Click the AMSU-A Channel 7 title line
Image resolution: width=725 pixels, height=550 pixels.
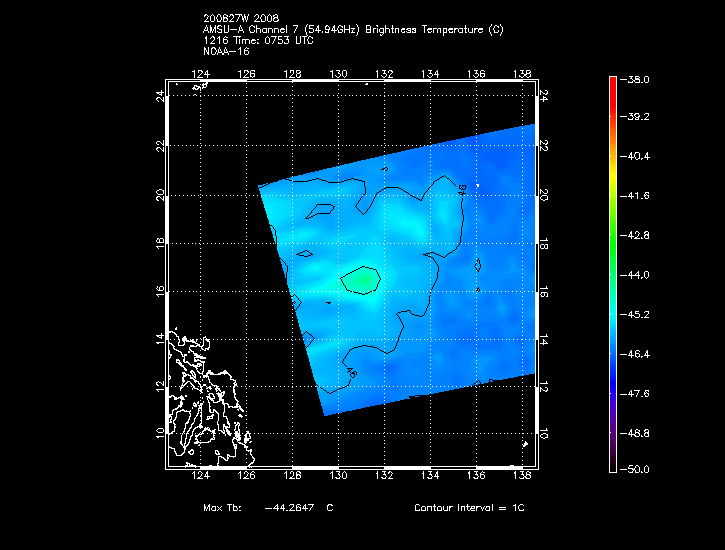click(352, 30)
